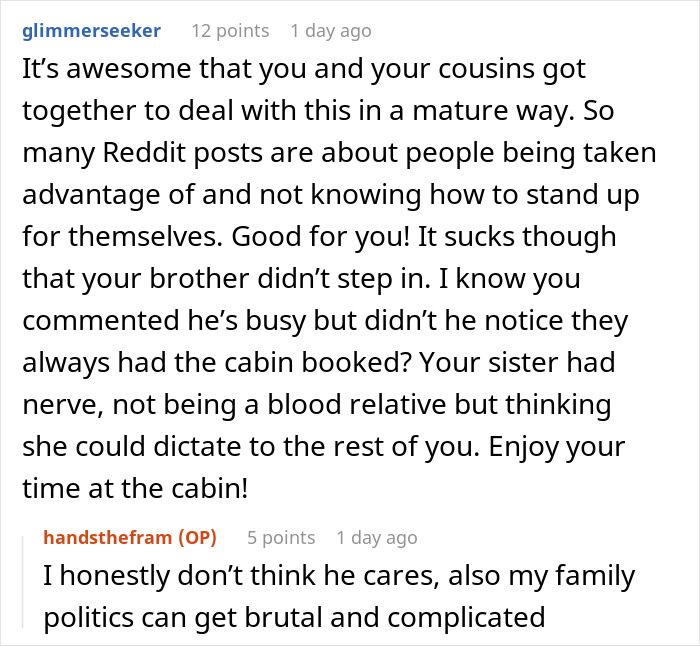Open the timestamp on handsthefram's reply
Image resolution: width=700 pixels, height=646 pixels.
tap(377, 538)
